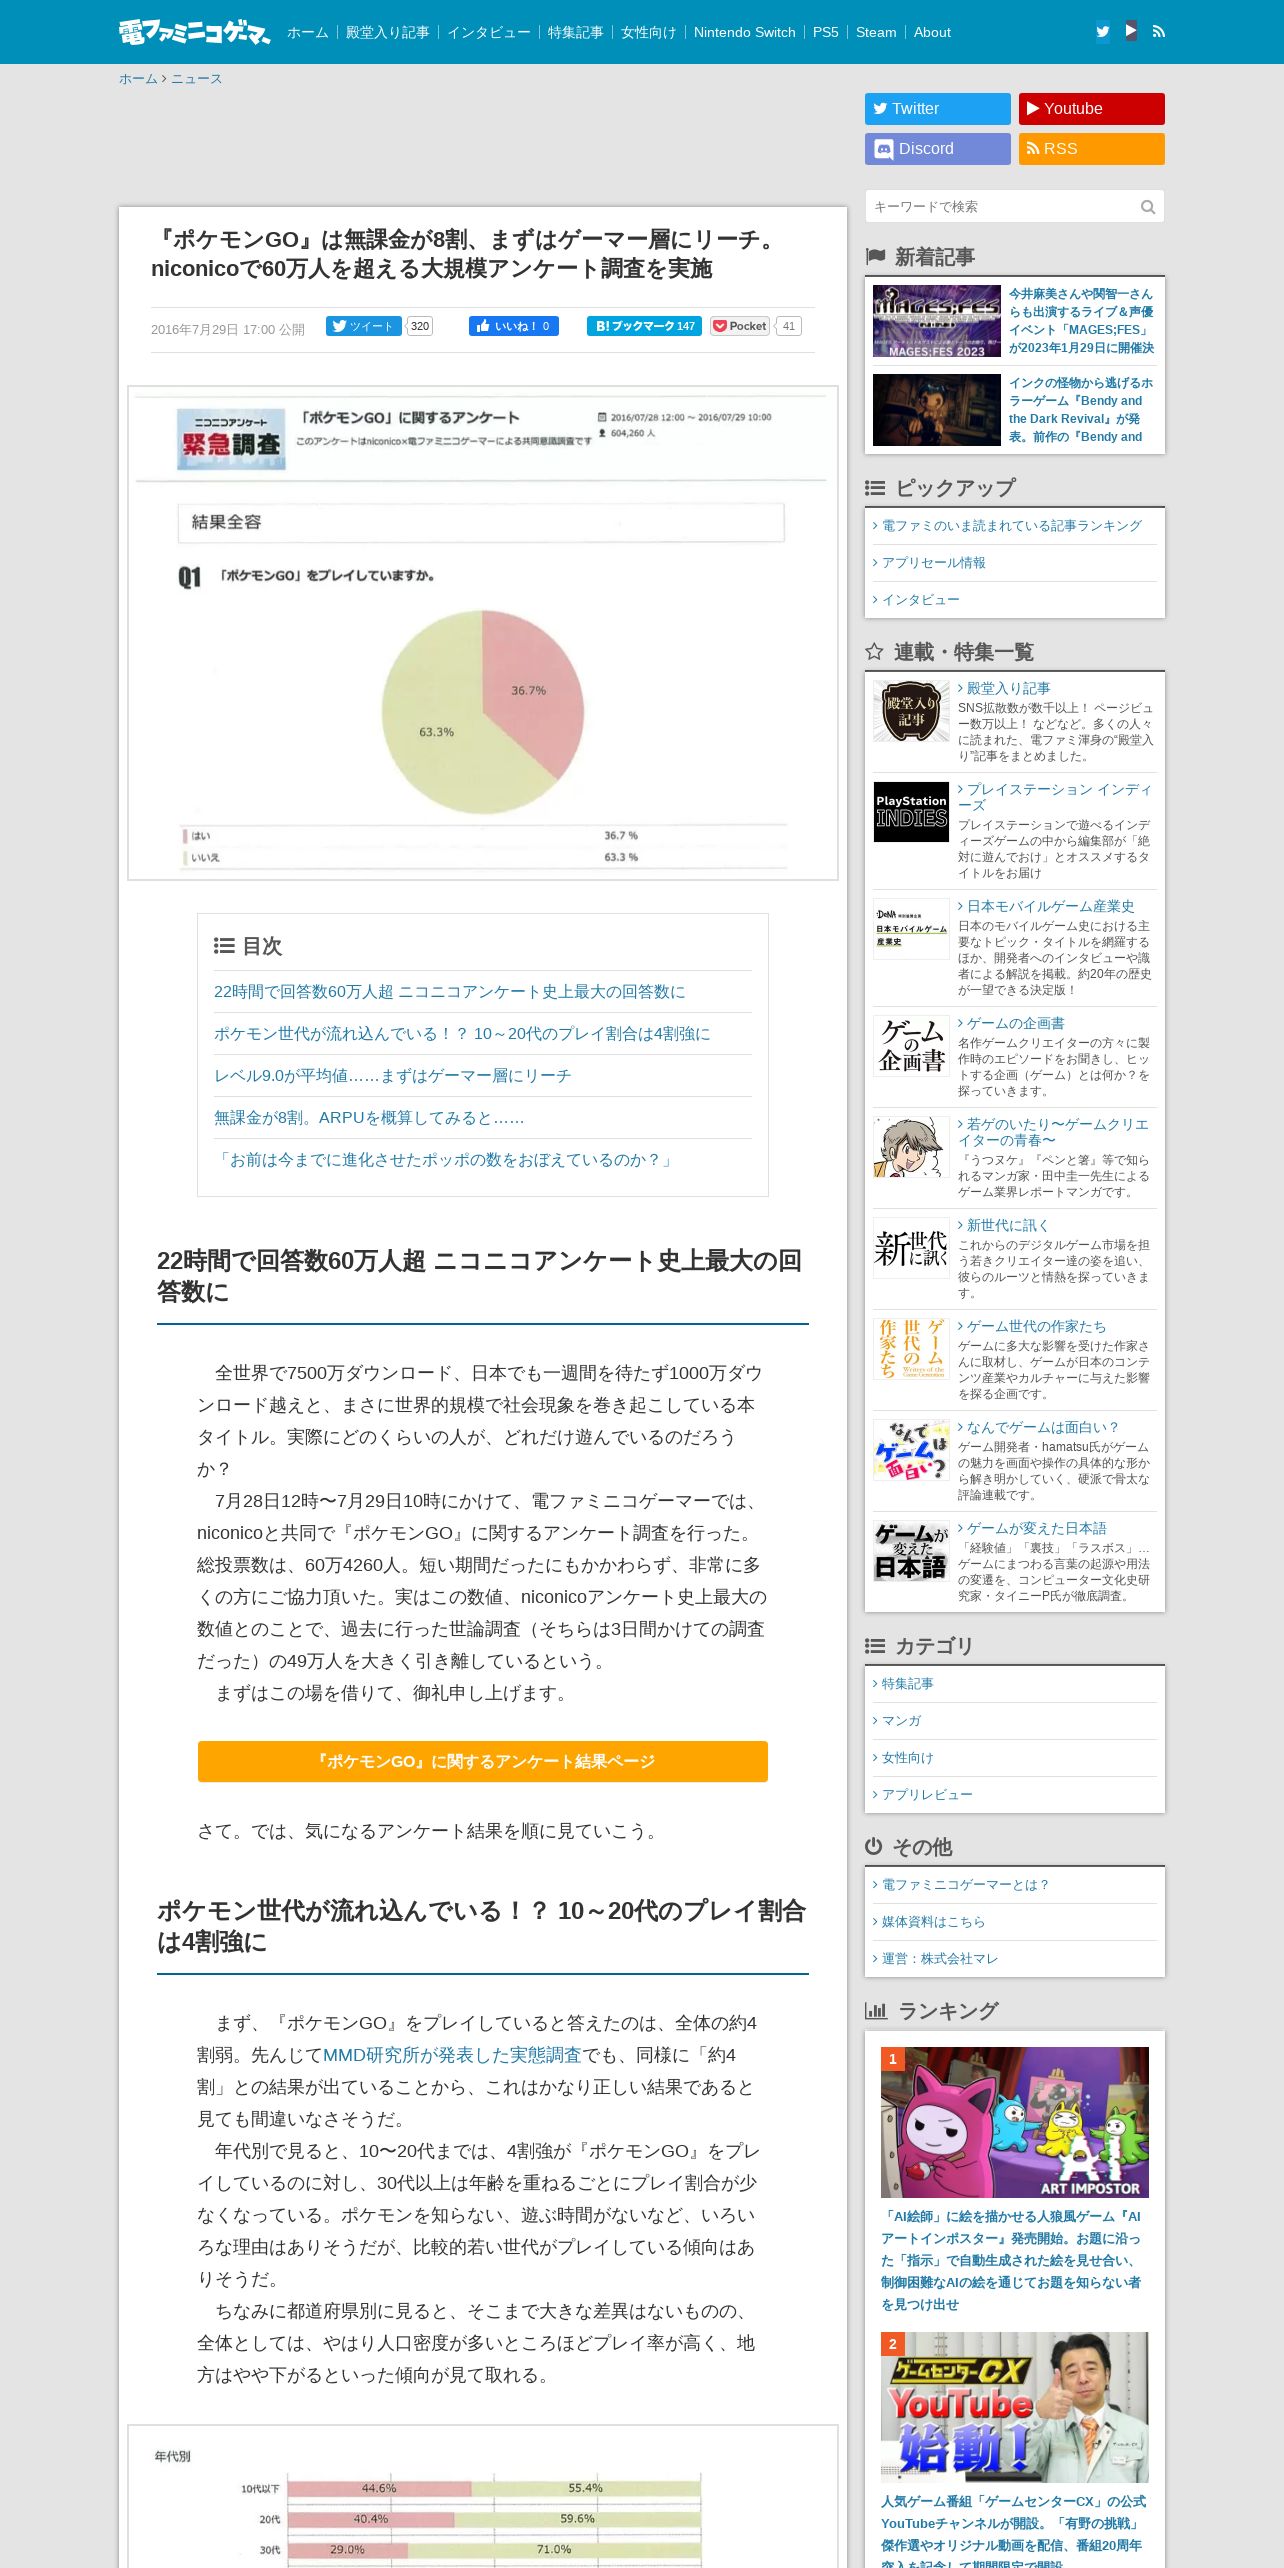Open the 殿堂入り記事 badge thumbnail
1284x2568 pixels.
tap(911, 711)
